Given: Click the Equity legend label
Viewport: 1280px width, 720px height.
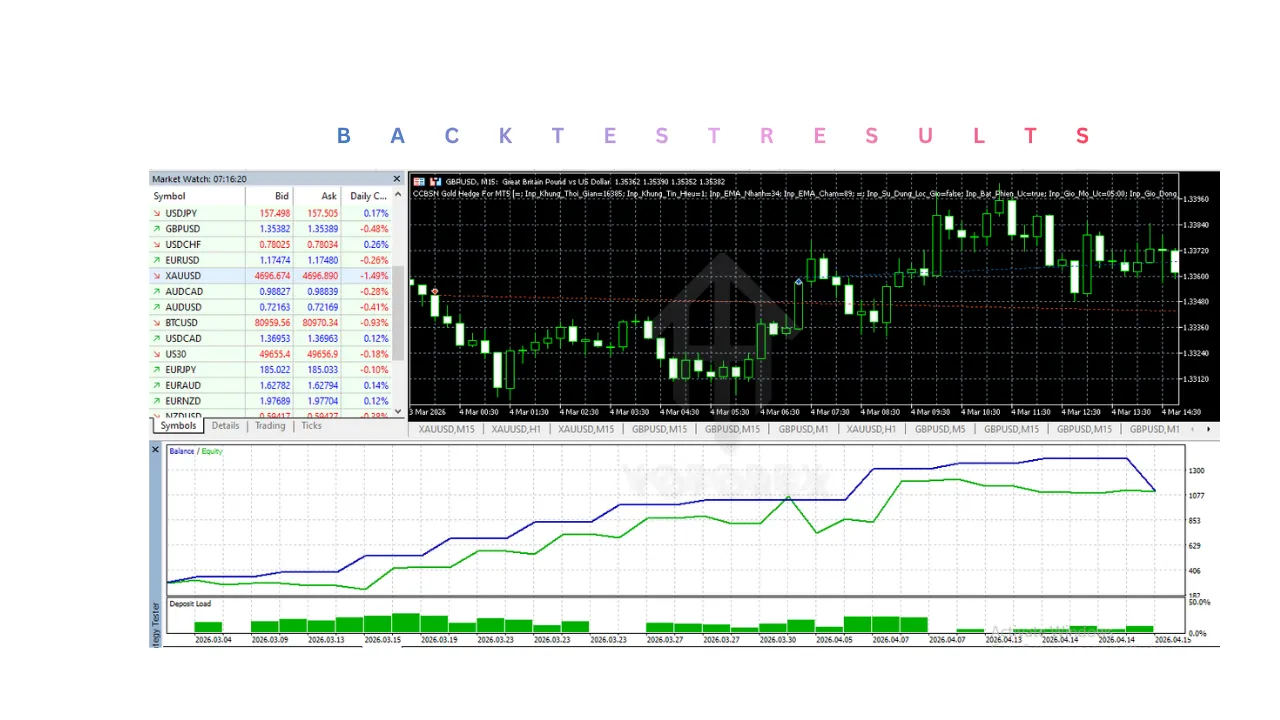Looking at the screenshot, I should 212,451.
